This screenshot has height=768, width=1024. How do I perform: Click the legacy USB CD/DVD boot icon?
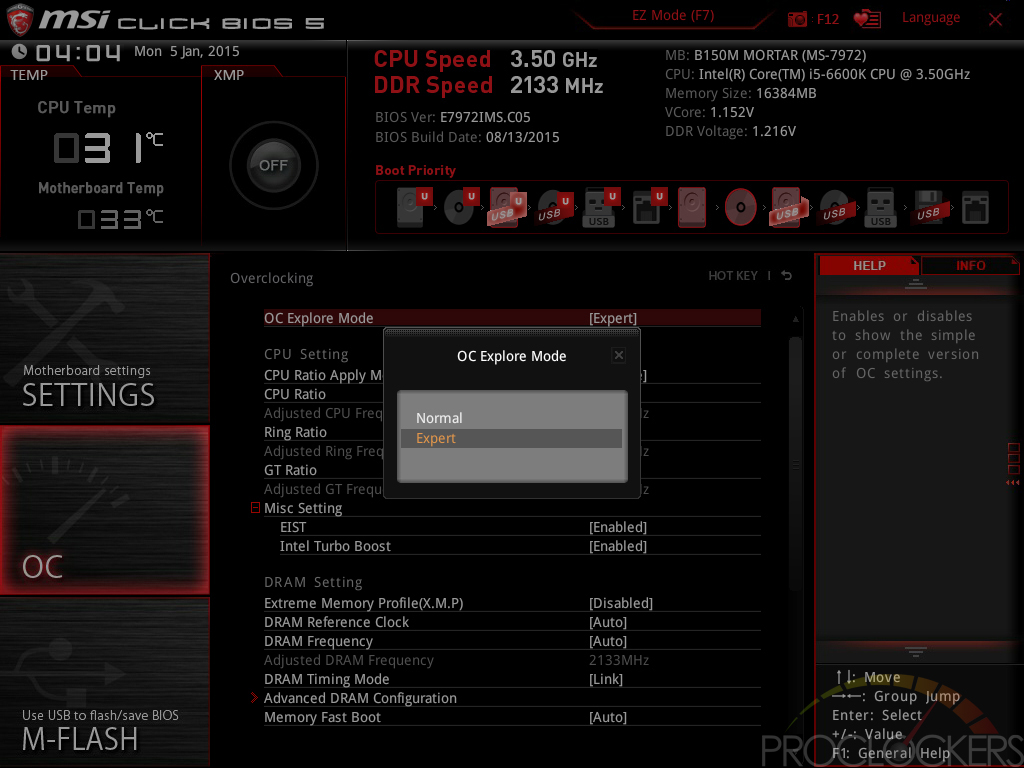(835, 207)
